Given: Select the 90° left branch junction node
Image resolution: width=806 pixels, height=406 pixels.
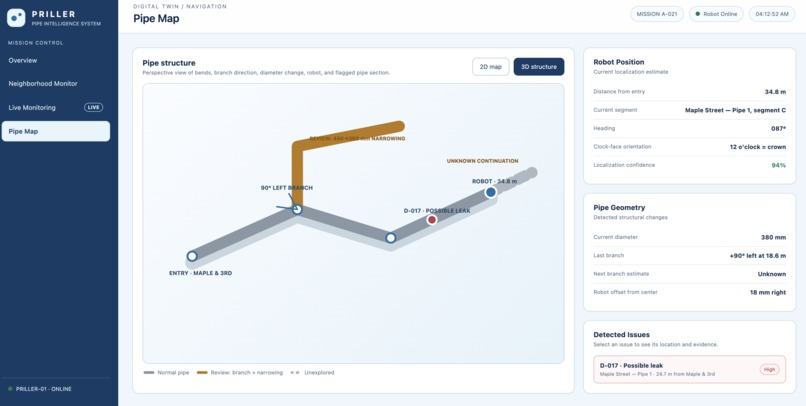Looking at the screenshot, I should (297, 209).
